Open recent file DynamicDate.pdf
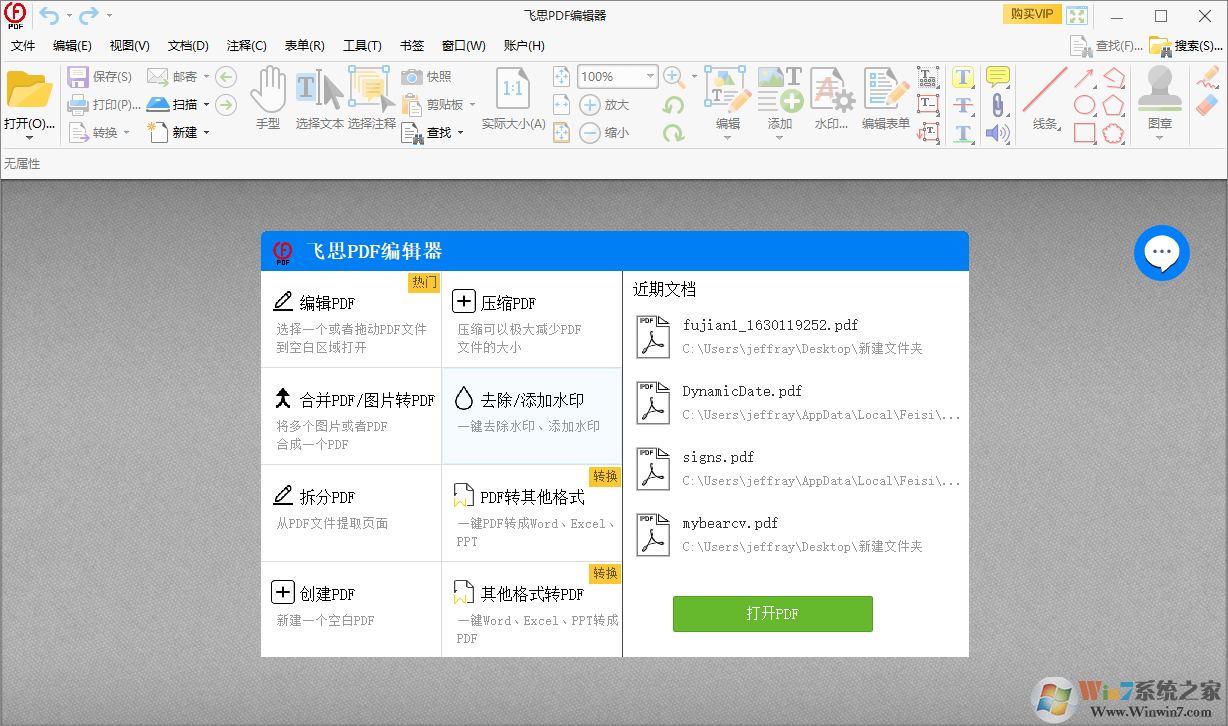 740,391
